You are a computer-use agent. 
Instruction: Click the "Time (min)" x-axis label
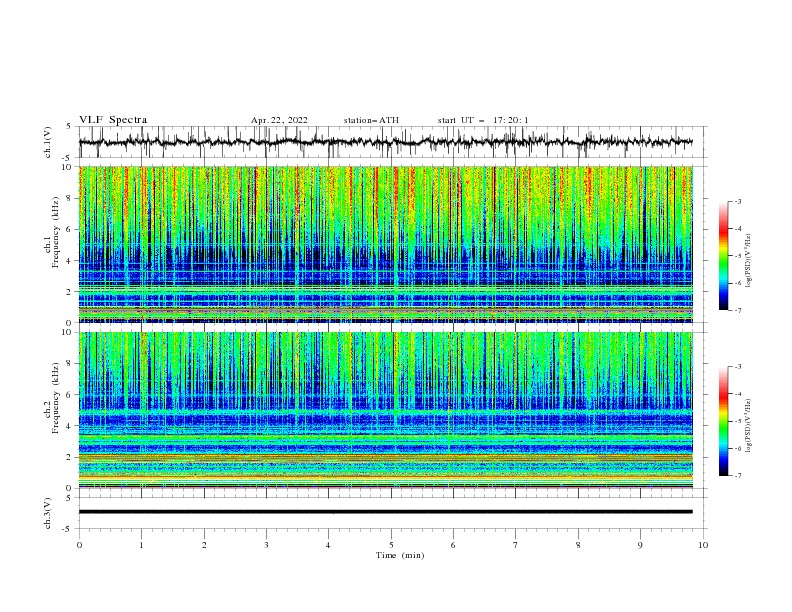tap(400, 555)
